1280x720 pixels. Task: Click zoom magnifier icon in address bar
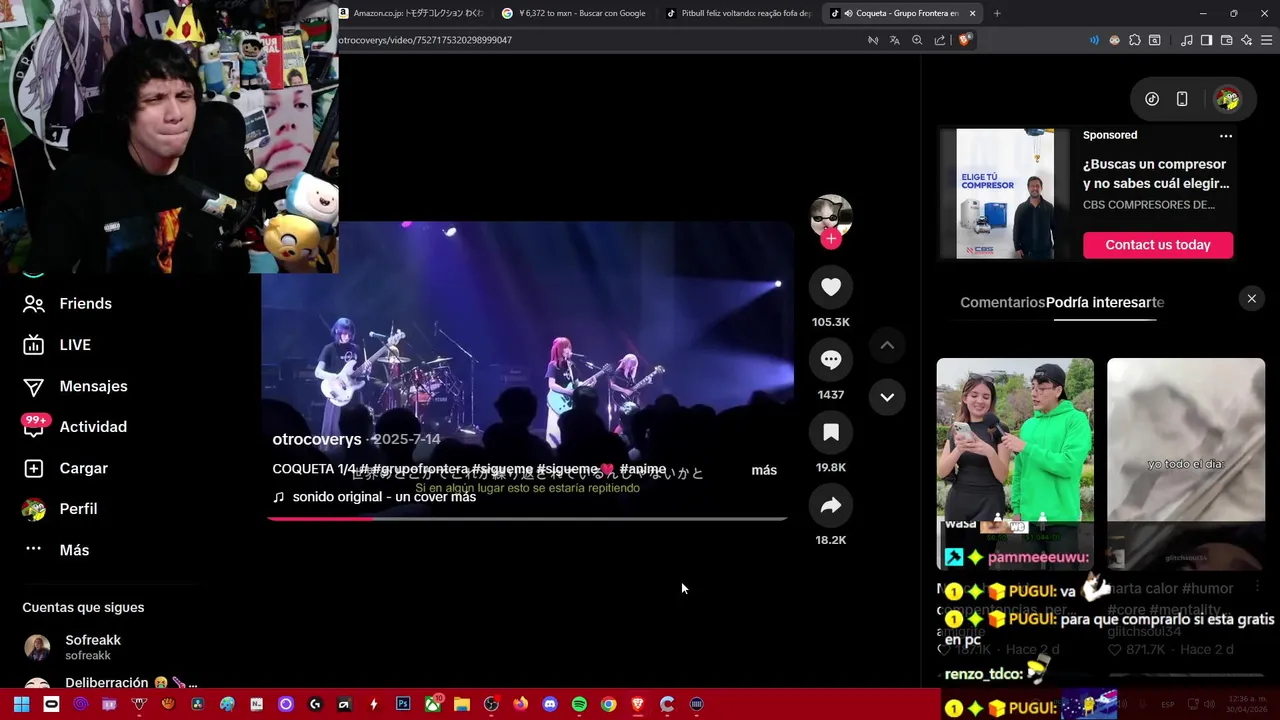(x=917, y=40)
